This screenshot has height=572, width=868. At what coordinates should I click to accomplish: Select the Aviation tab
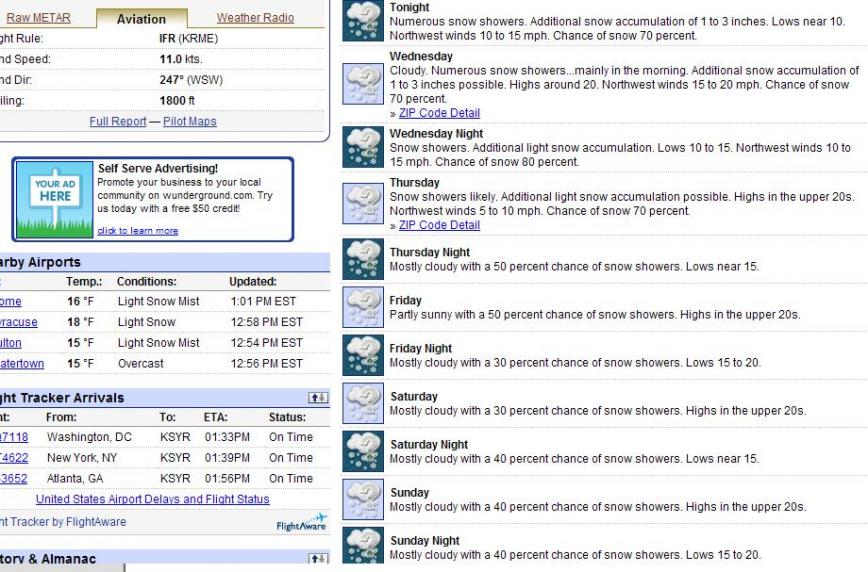141,19
